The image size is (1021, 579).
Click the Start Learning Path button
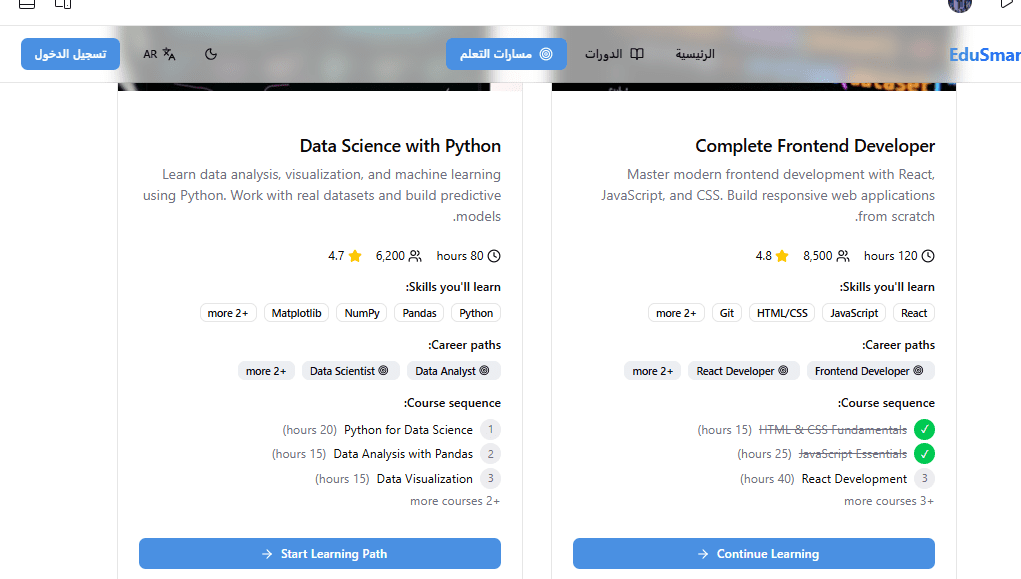coord(320,553)
